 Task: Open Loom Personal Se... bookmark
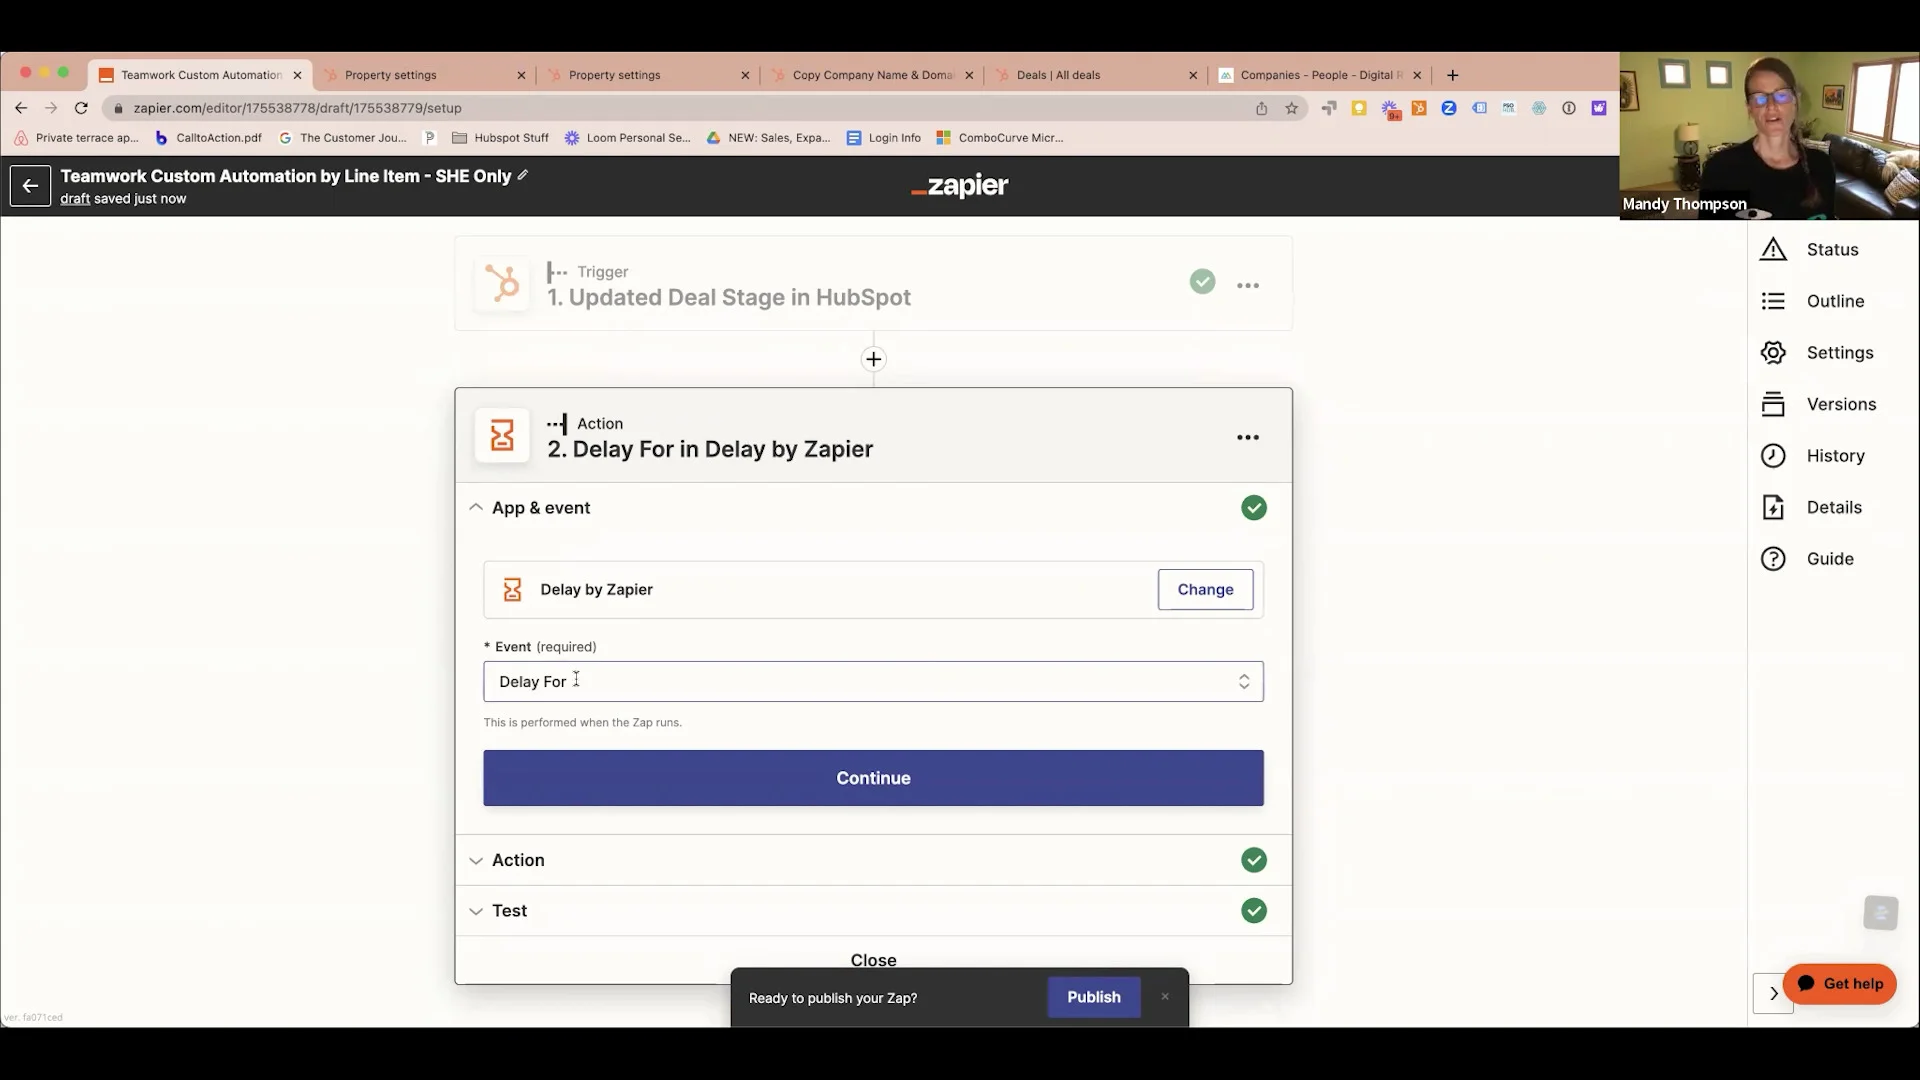(x=627, y=138)
